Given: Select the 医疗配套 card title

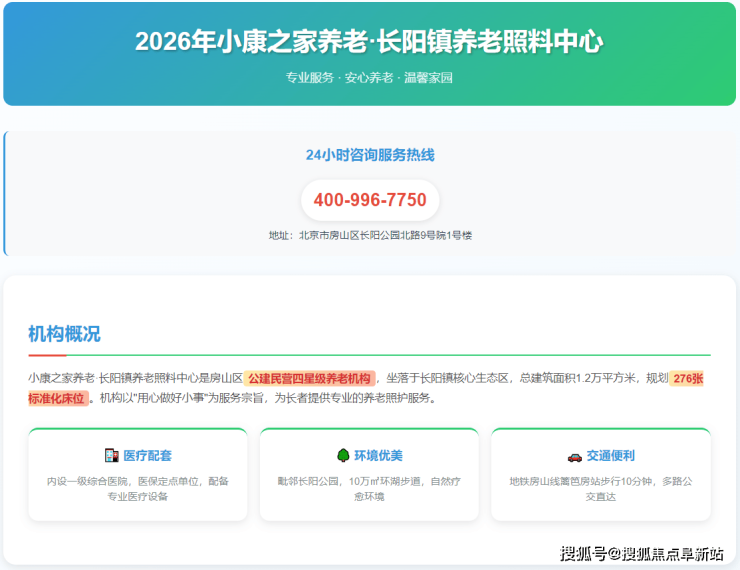Looking at the screenshot, I should [147, 456].
